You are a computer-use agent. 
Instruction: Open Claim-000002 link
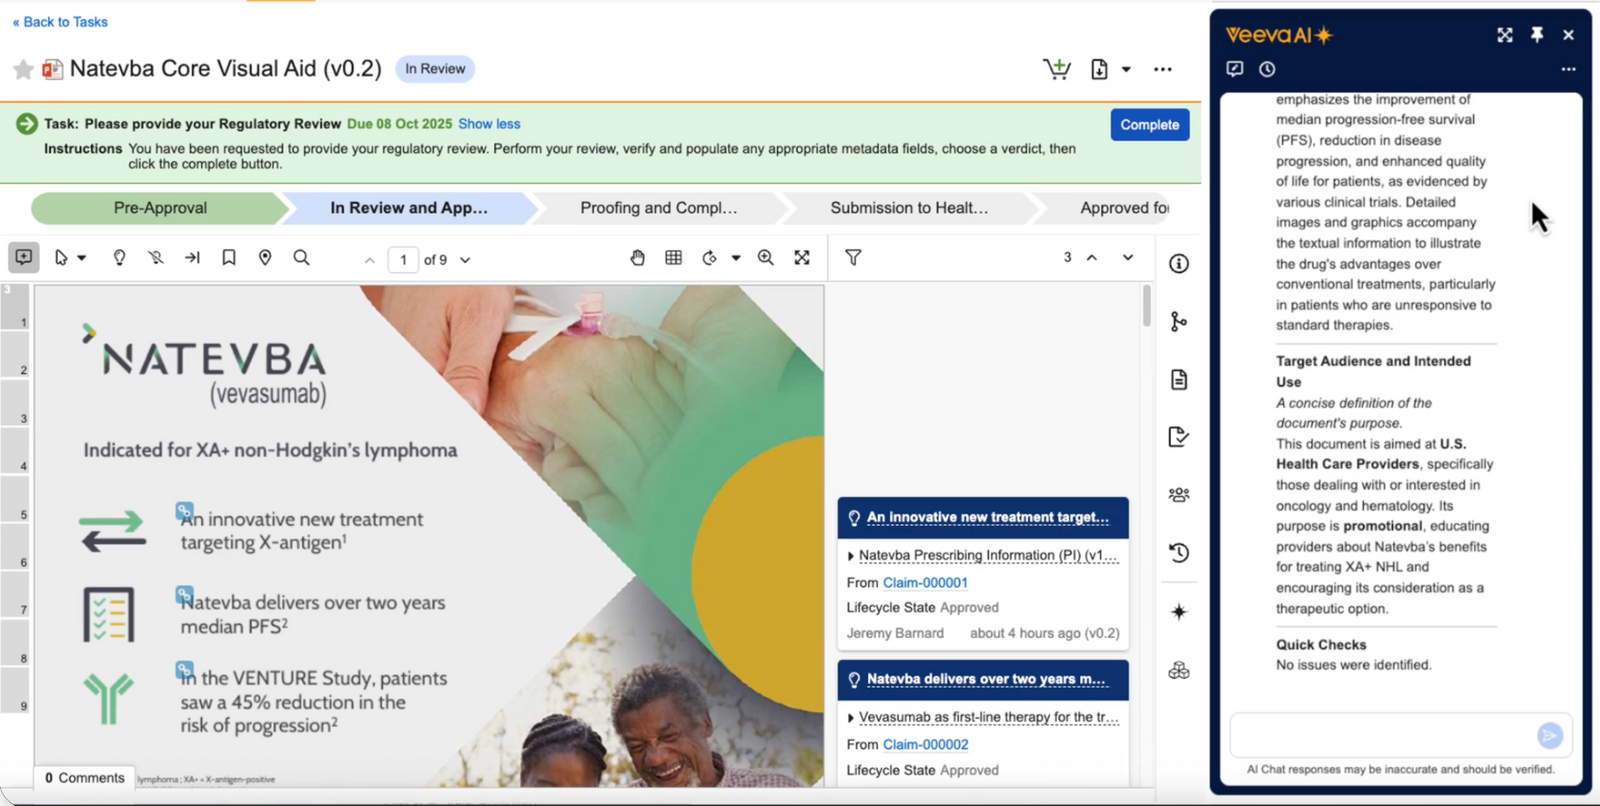(925, 745)
